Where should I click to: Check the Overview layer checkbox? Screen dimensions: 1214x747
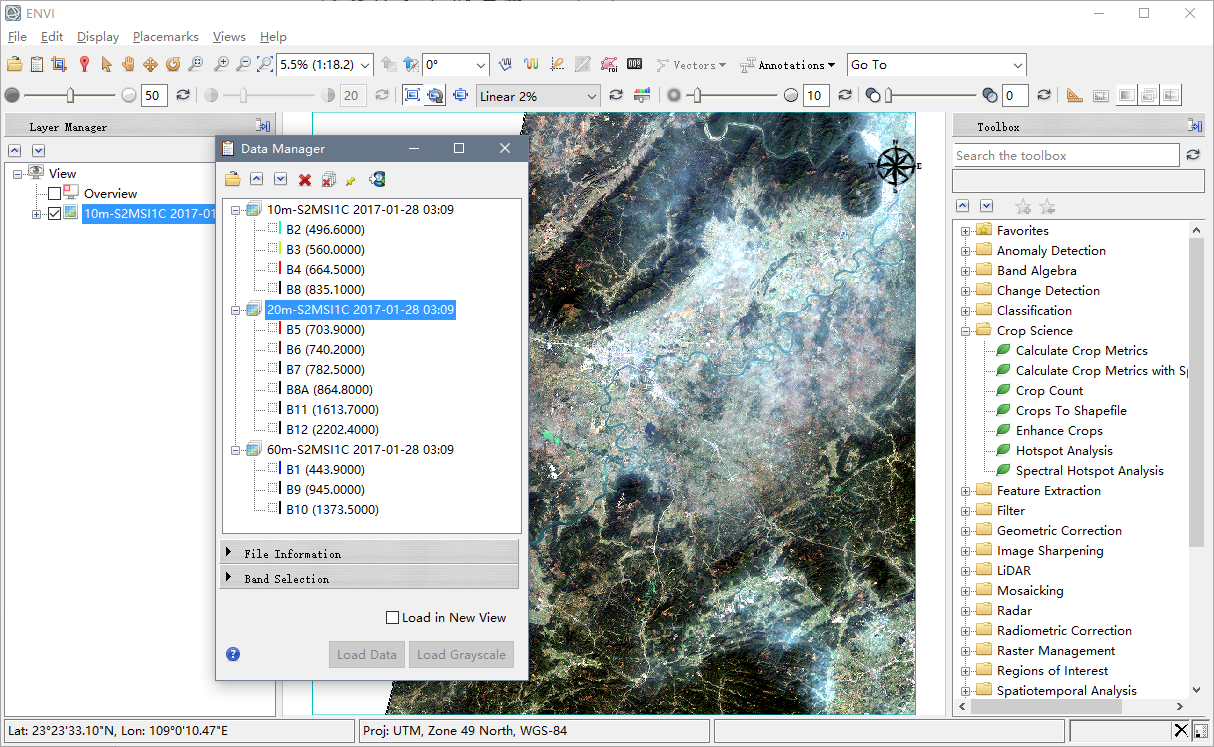(54, 194)
